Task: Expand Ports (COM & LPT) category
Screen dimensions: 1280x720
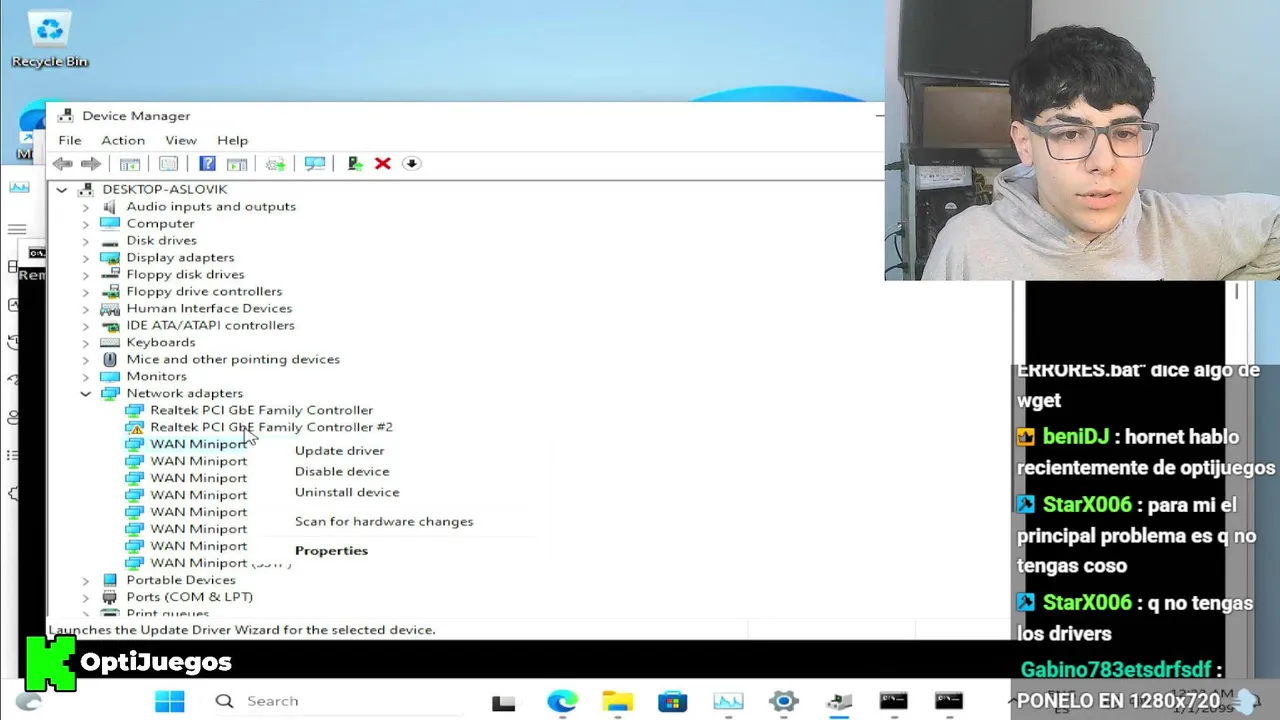Action: (x=85, y=598)
